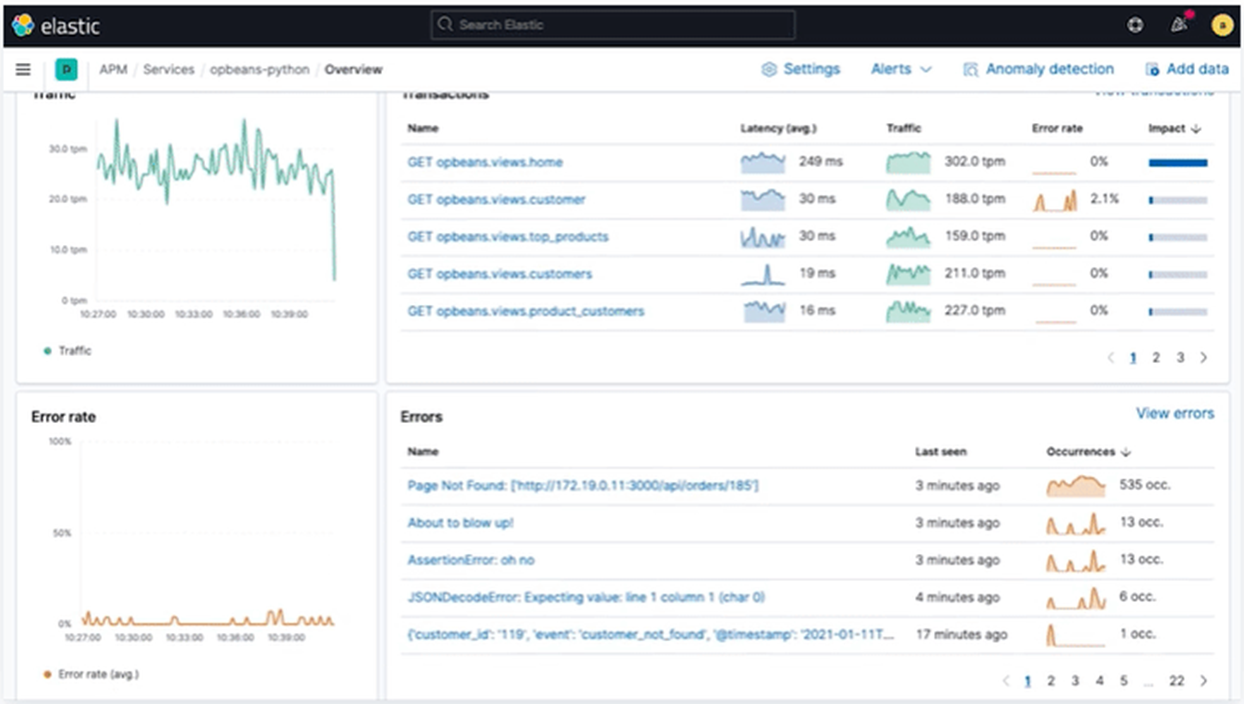Click impact bar for opbeans.views.home
This screenshot has width=1244, height=704.
click(1178, 162)
